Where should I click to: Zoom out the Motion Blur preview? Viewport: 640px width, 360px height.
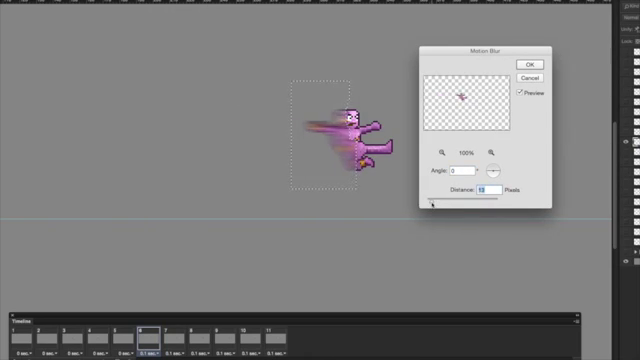point(442,153)
